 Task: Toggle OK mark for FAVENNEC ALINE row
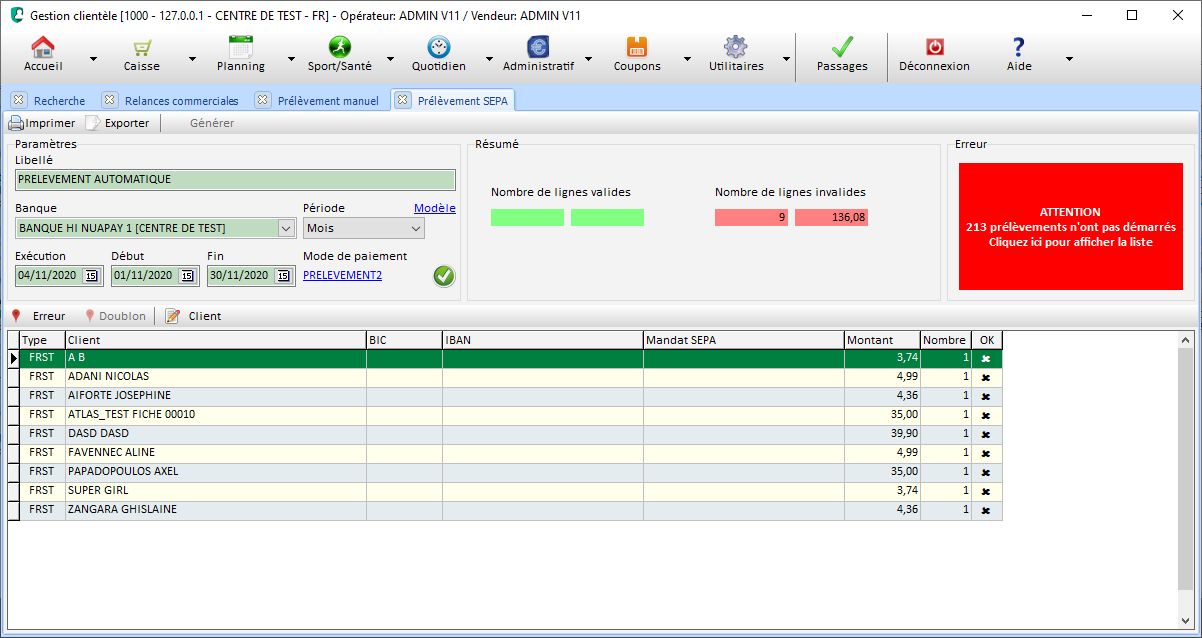point(986,453)
